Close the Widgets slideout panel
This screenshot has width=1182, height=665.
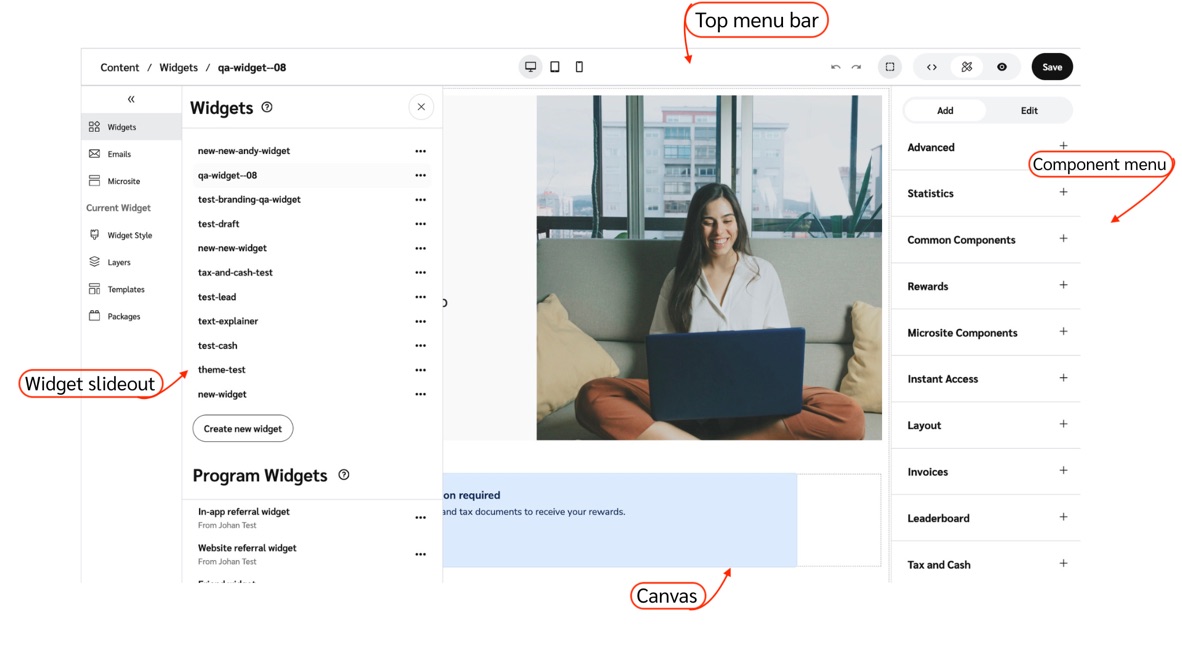tap(421, 107)
